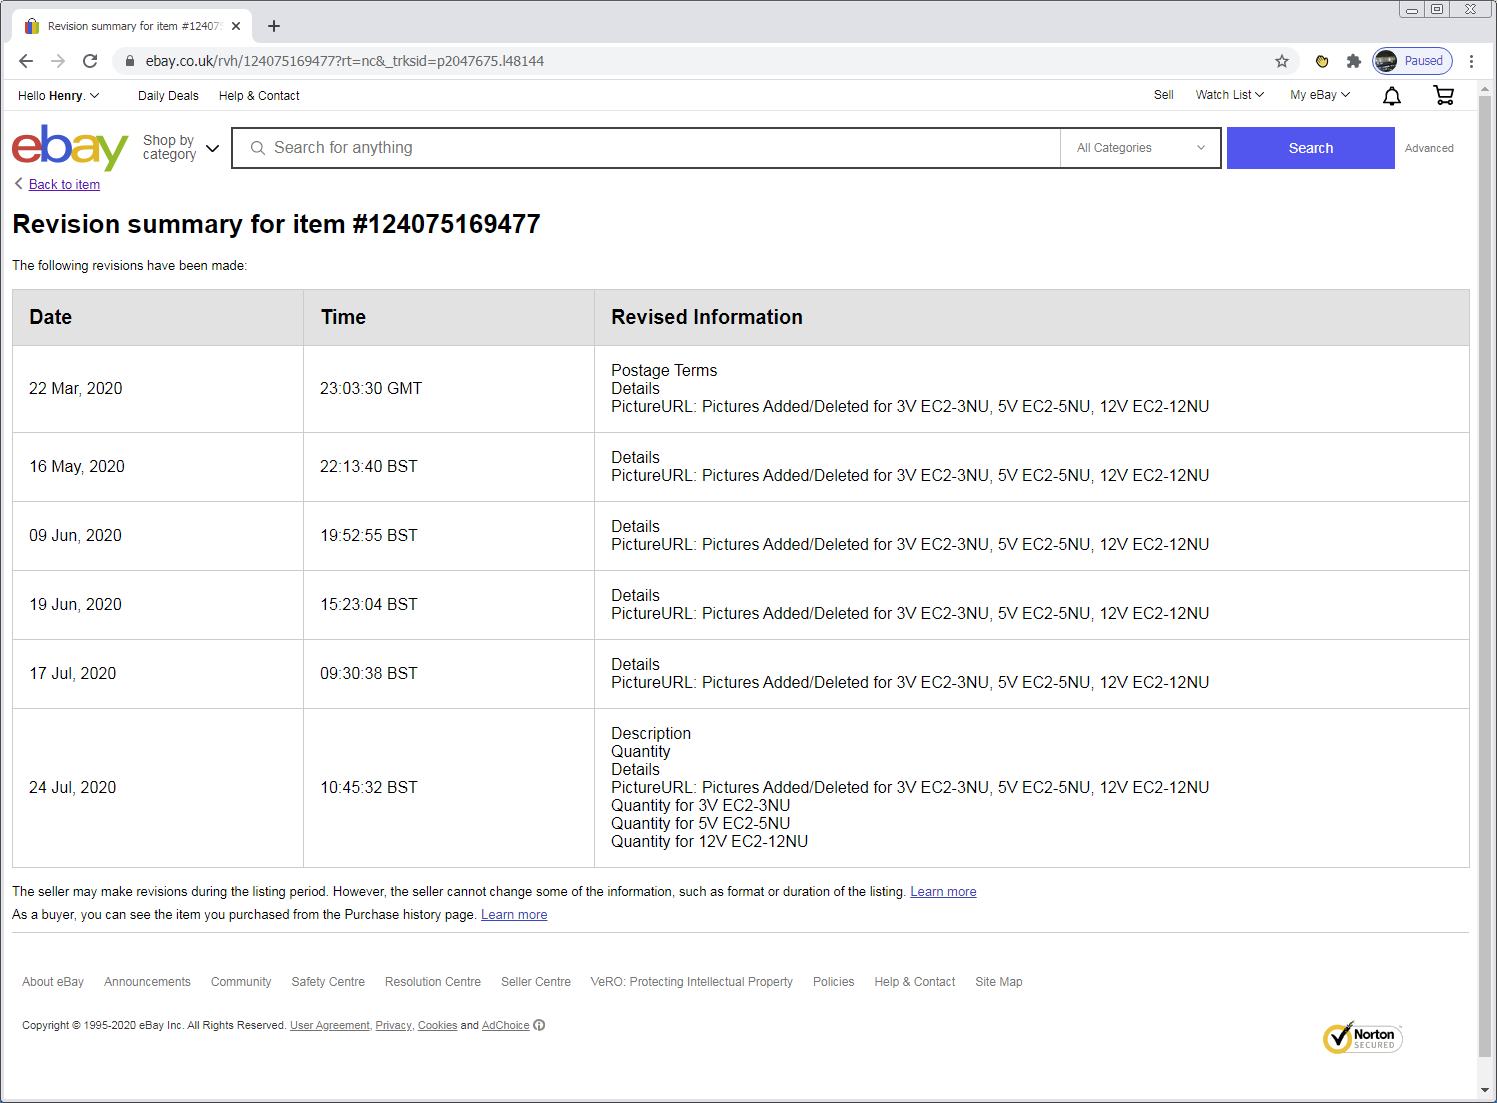
Task: Reload the current page
Action: (x=90, y=61)
